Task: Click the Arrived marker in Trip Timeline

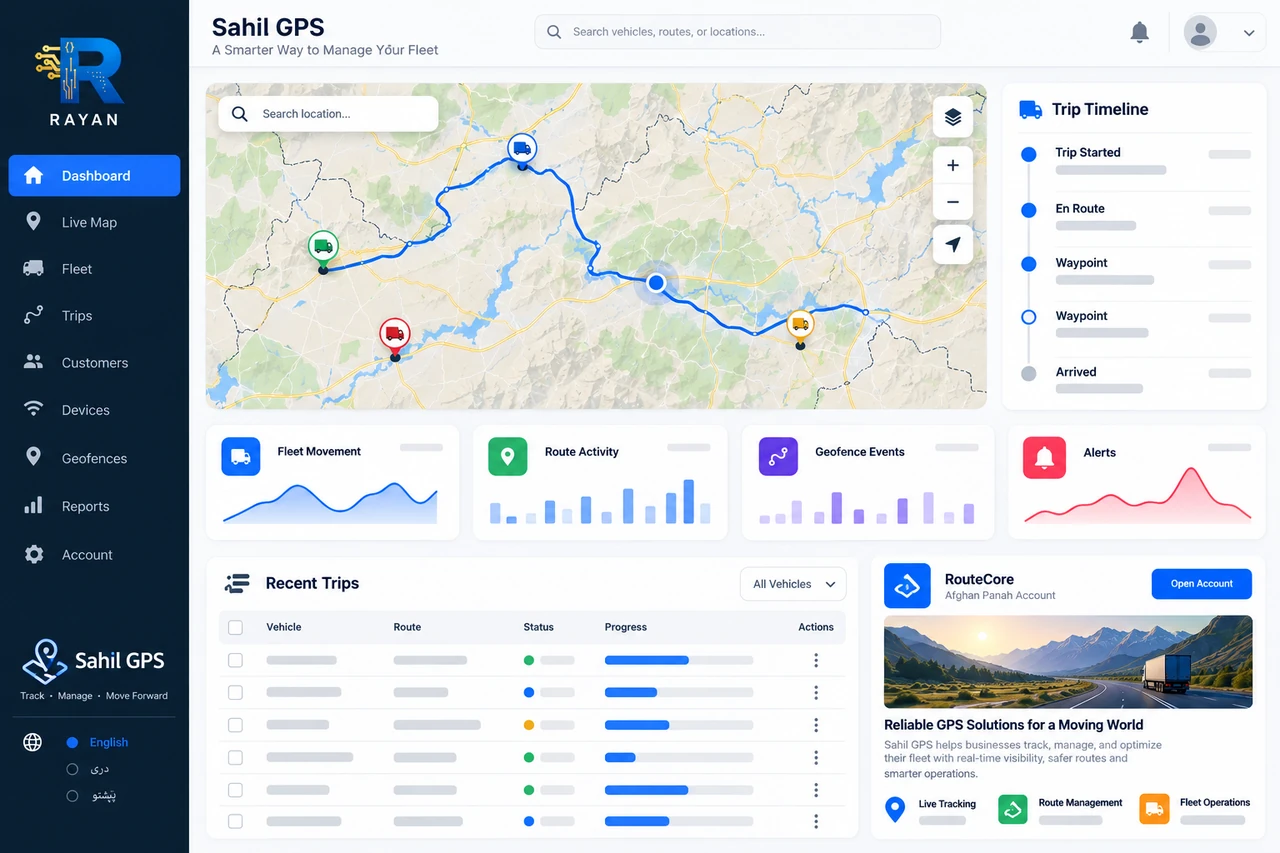Action: 1028,373
